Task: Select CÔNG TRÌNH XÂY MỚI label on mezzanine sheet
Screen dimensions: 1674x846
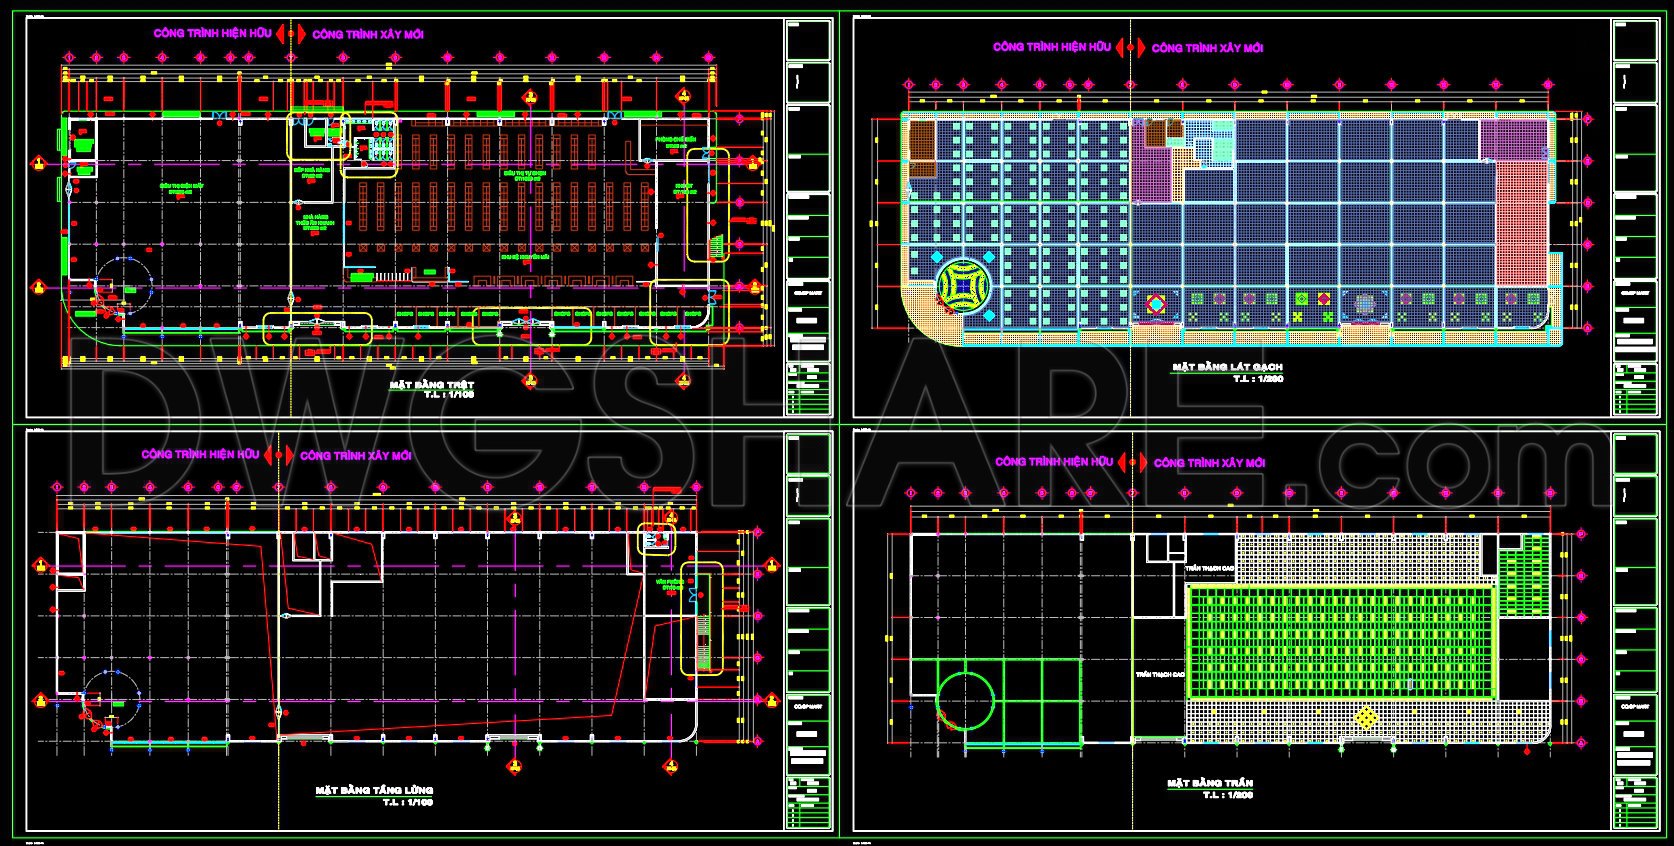Action: [x=356, y=455]
